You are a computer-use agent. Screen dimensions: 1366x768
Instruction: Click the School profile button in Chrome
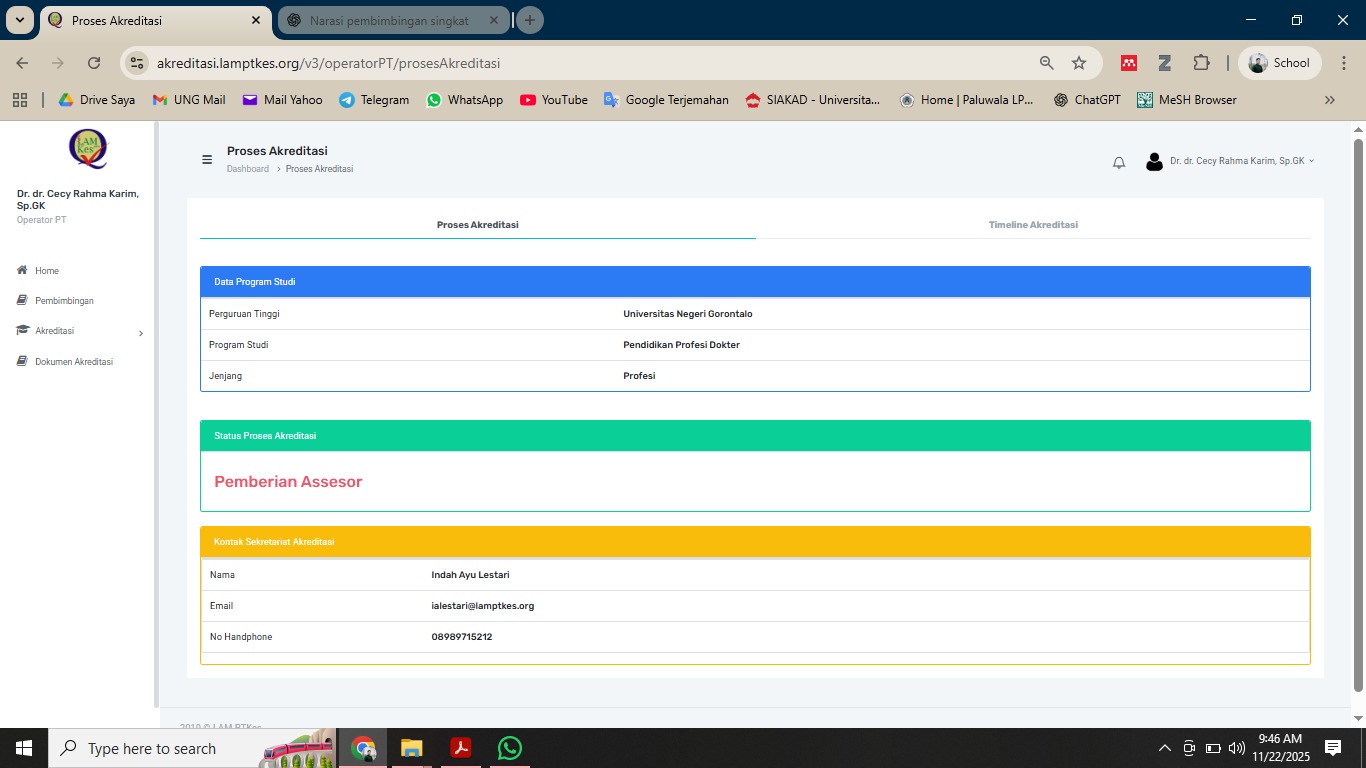pos(1280,62)
